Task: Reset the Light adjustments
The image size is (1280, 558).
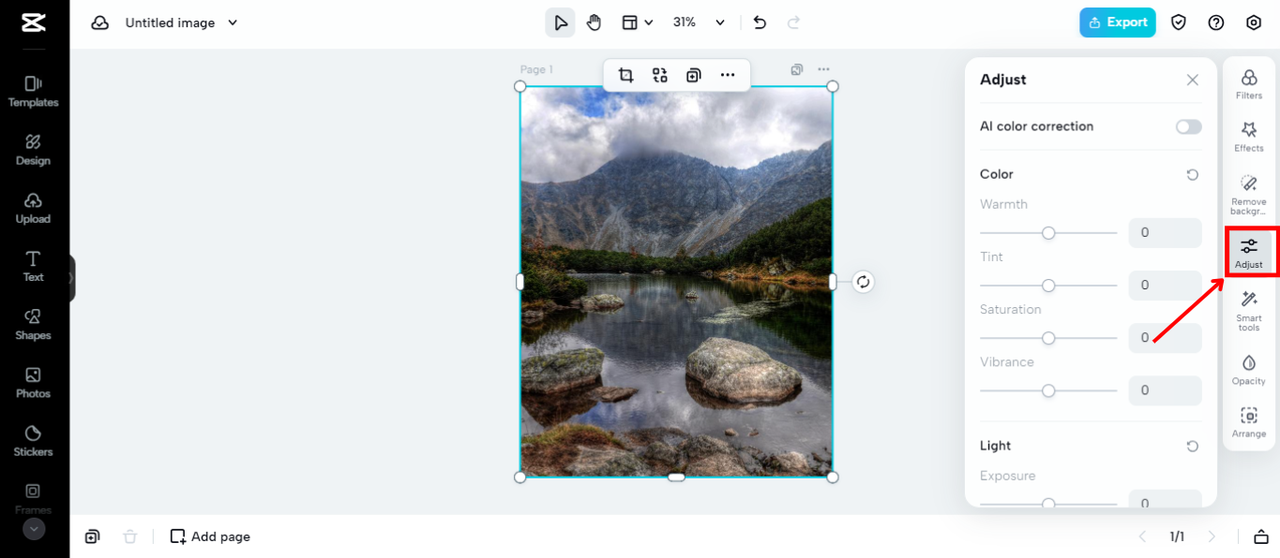Action: tap(1192, 446)
